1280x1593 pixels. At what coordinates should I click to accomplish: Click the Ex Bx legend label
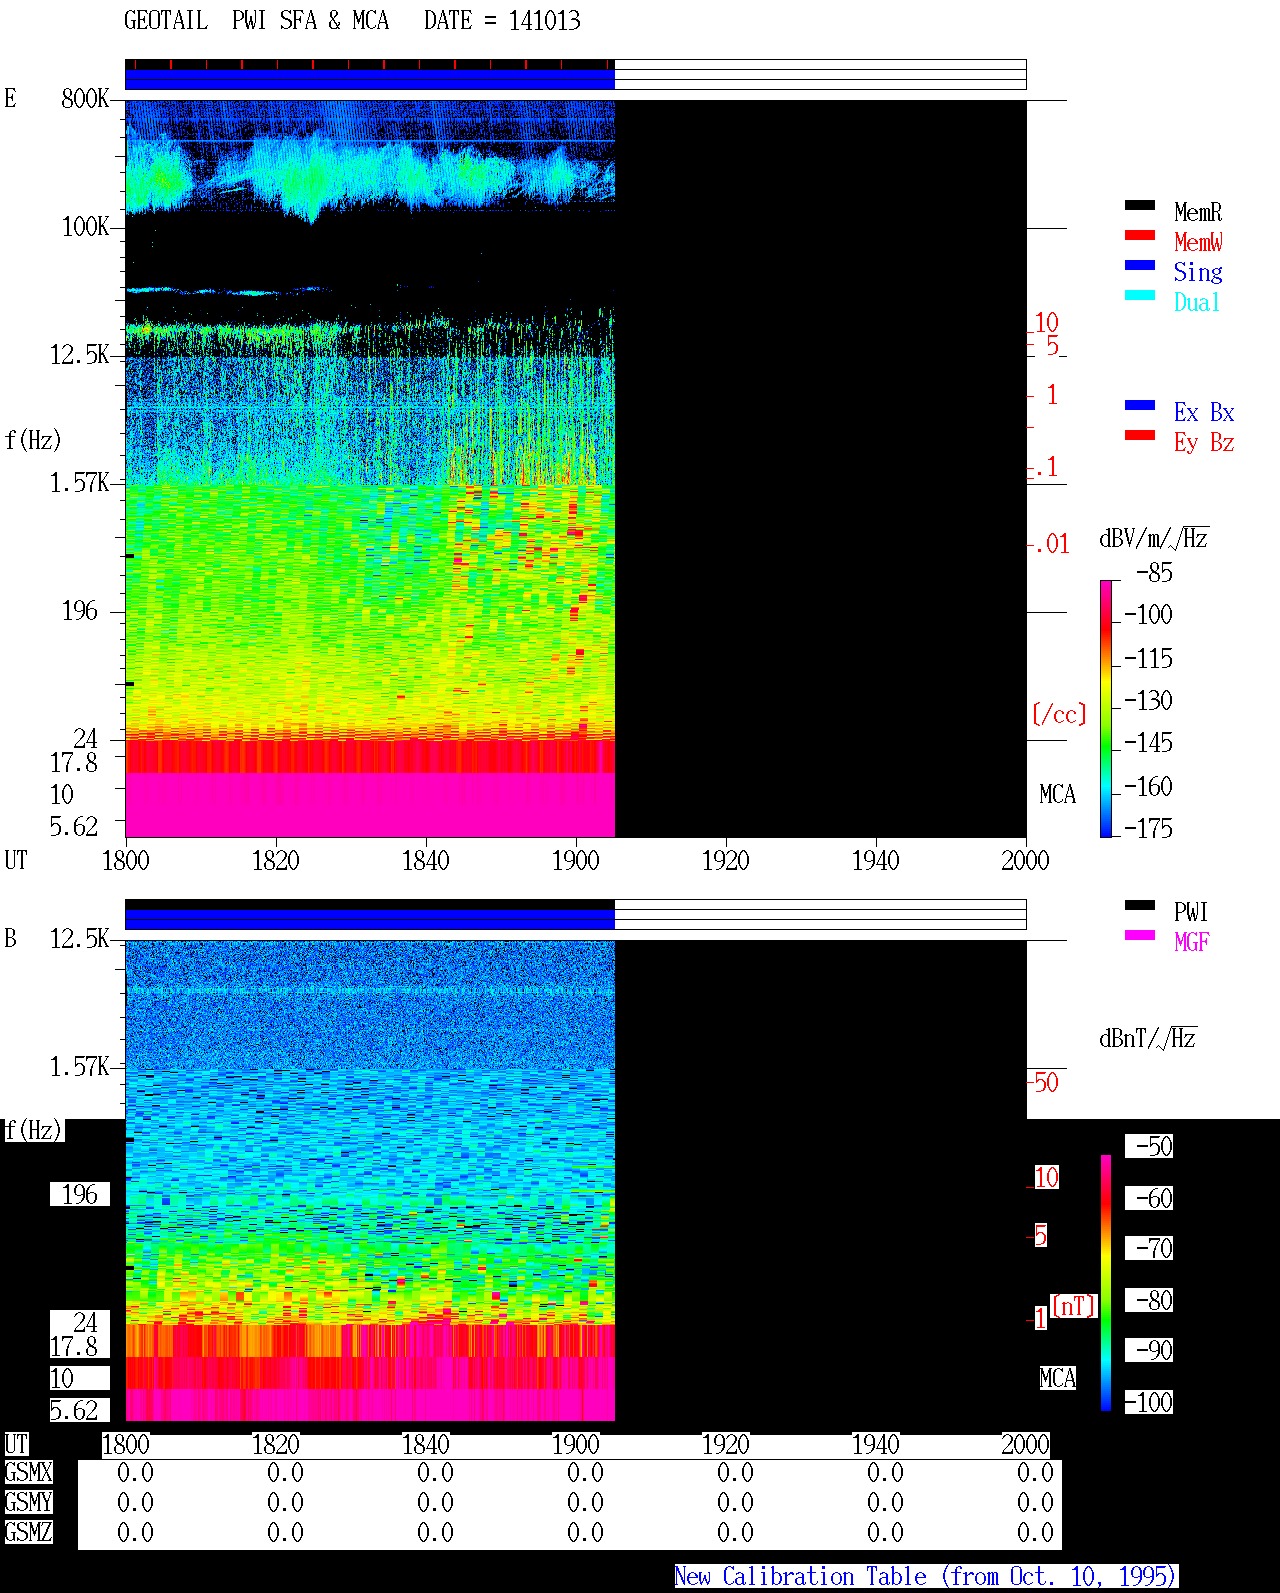tap(1204, 412)
